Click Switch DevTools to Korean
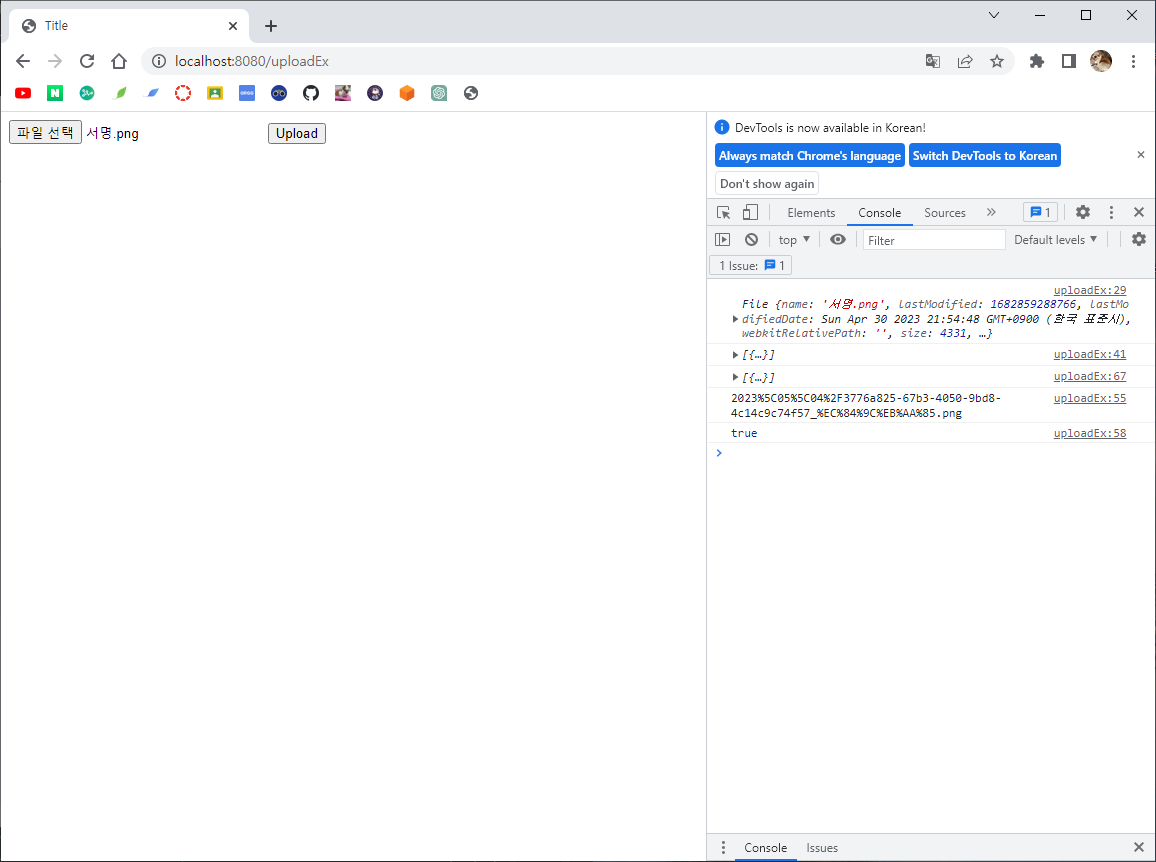Viewport: 1156px width, 862px height. [x=985, y=156]
